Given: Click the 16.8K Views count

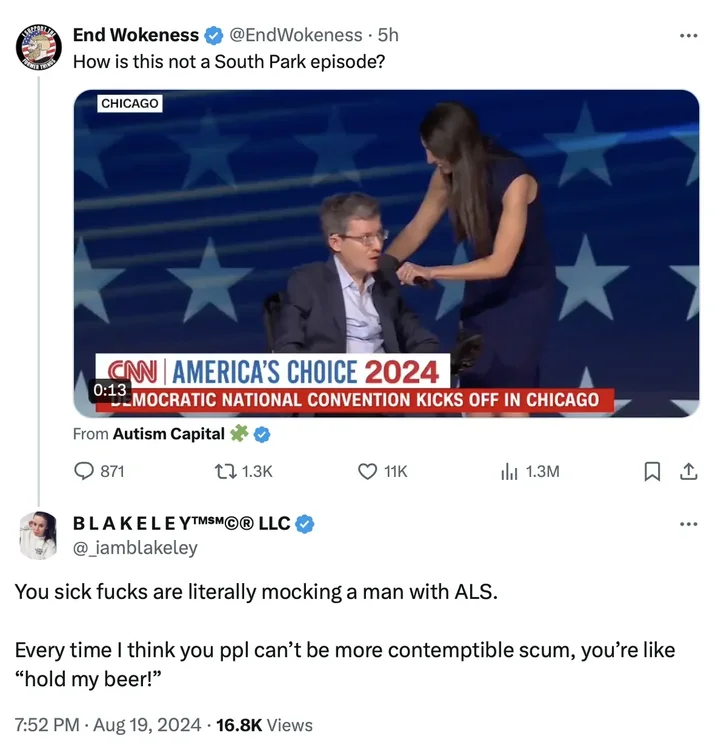Looking at the screenshot, I should [x=264, y=725].
